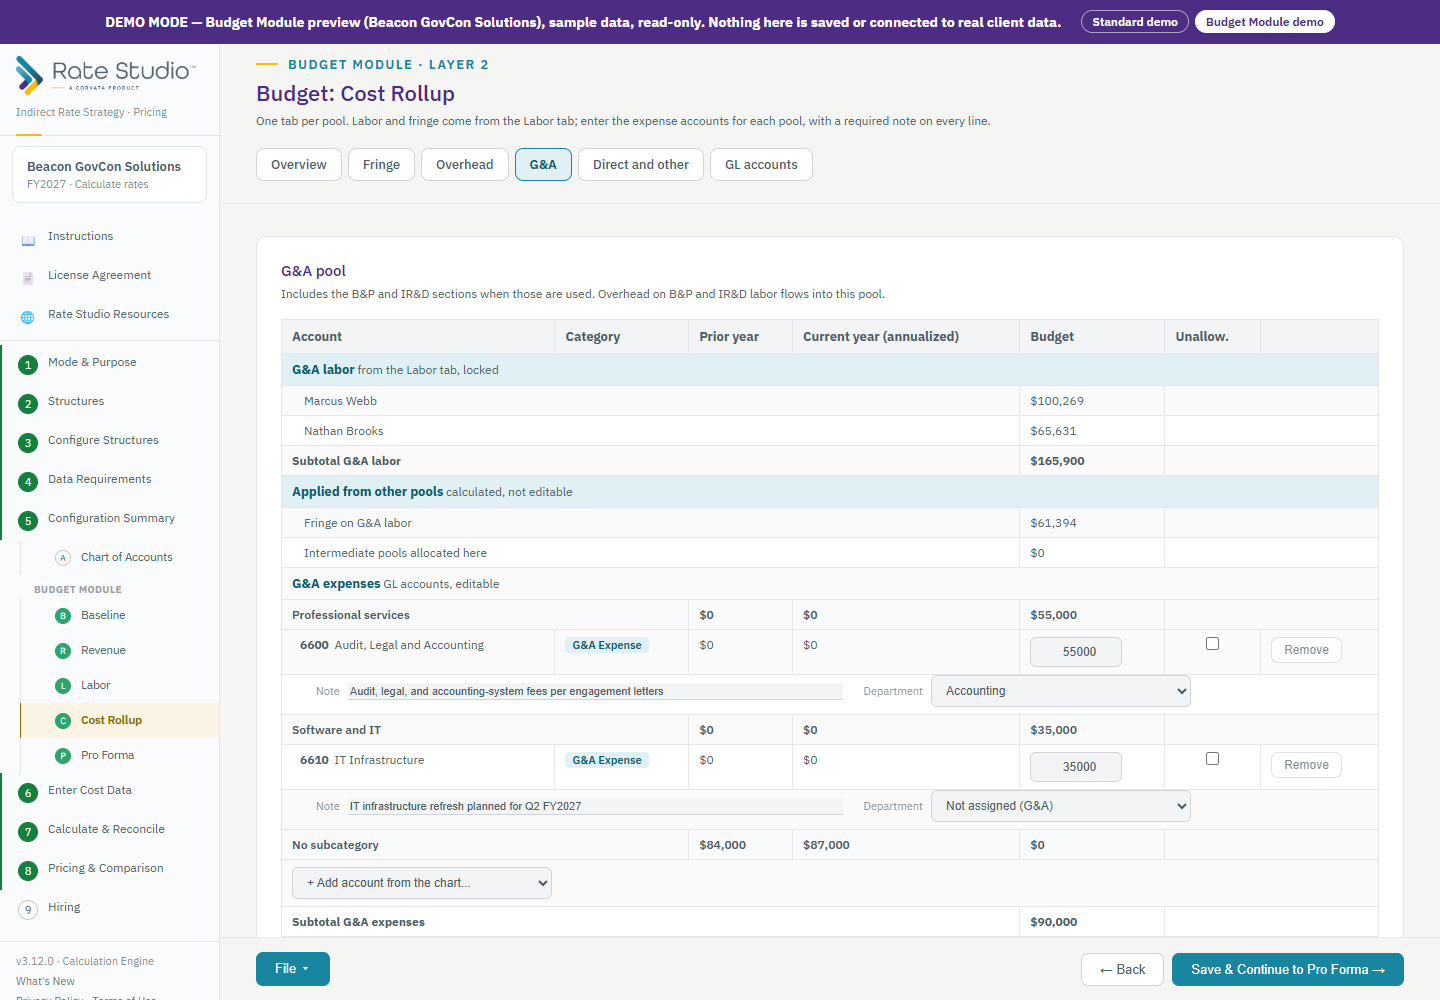Click the License Agreement document icon
Screen dimensions: 1440x1000
click(28, 279)
